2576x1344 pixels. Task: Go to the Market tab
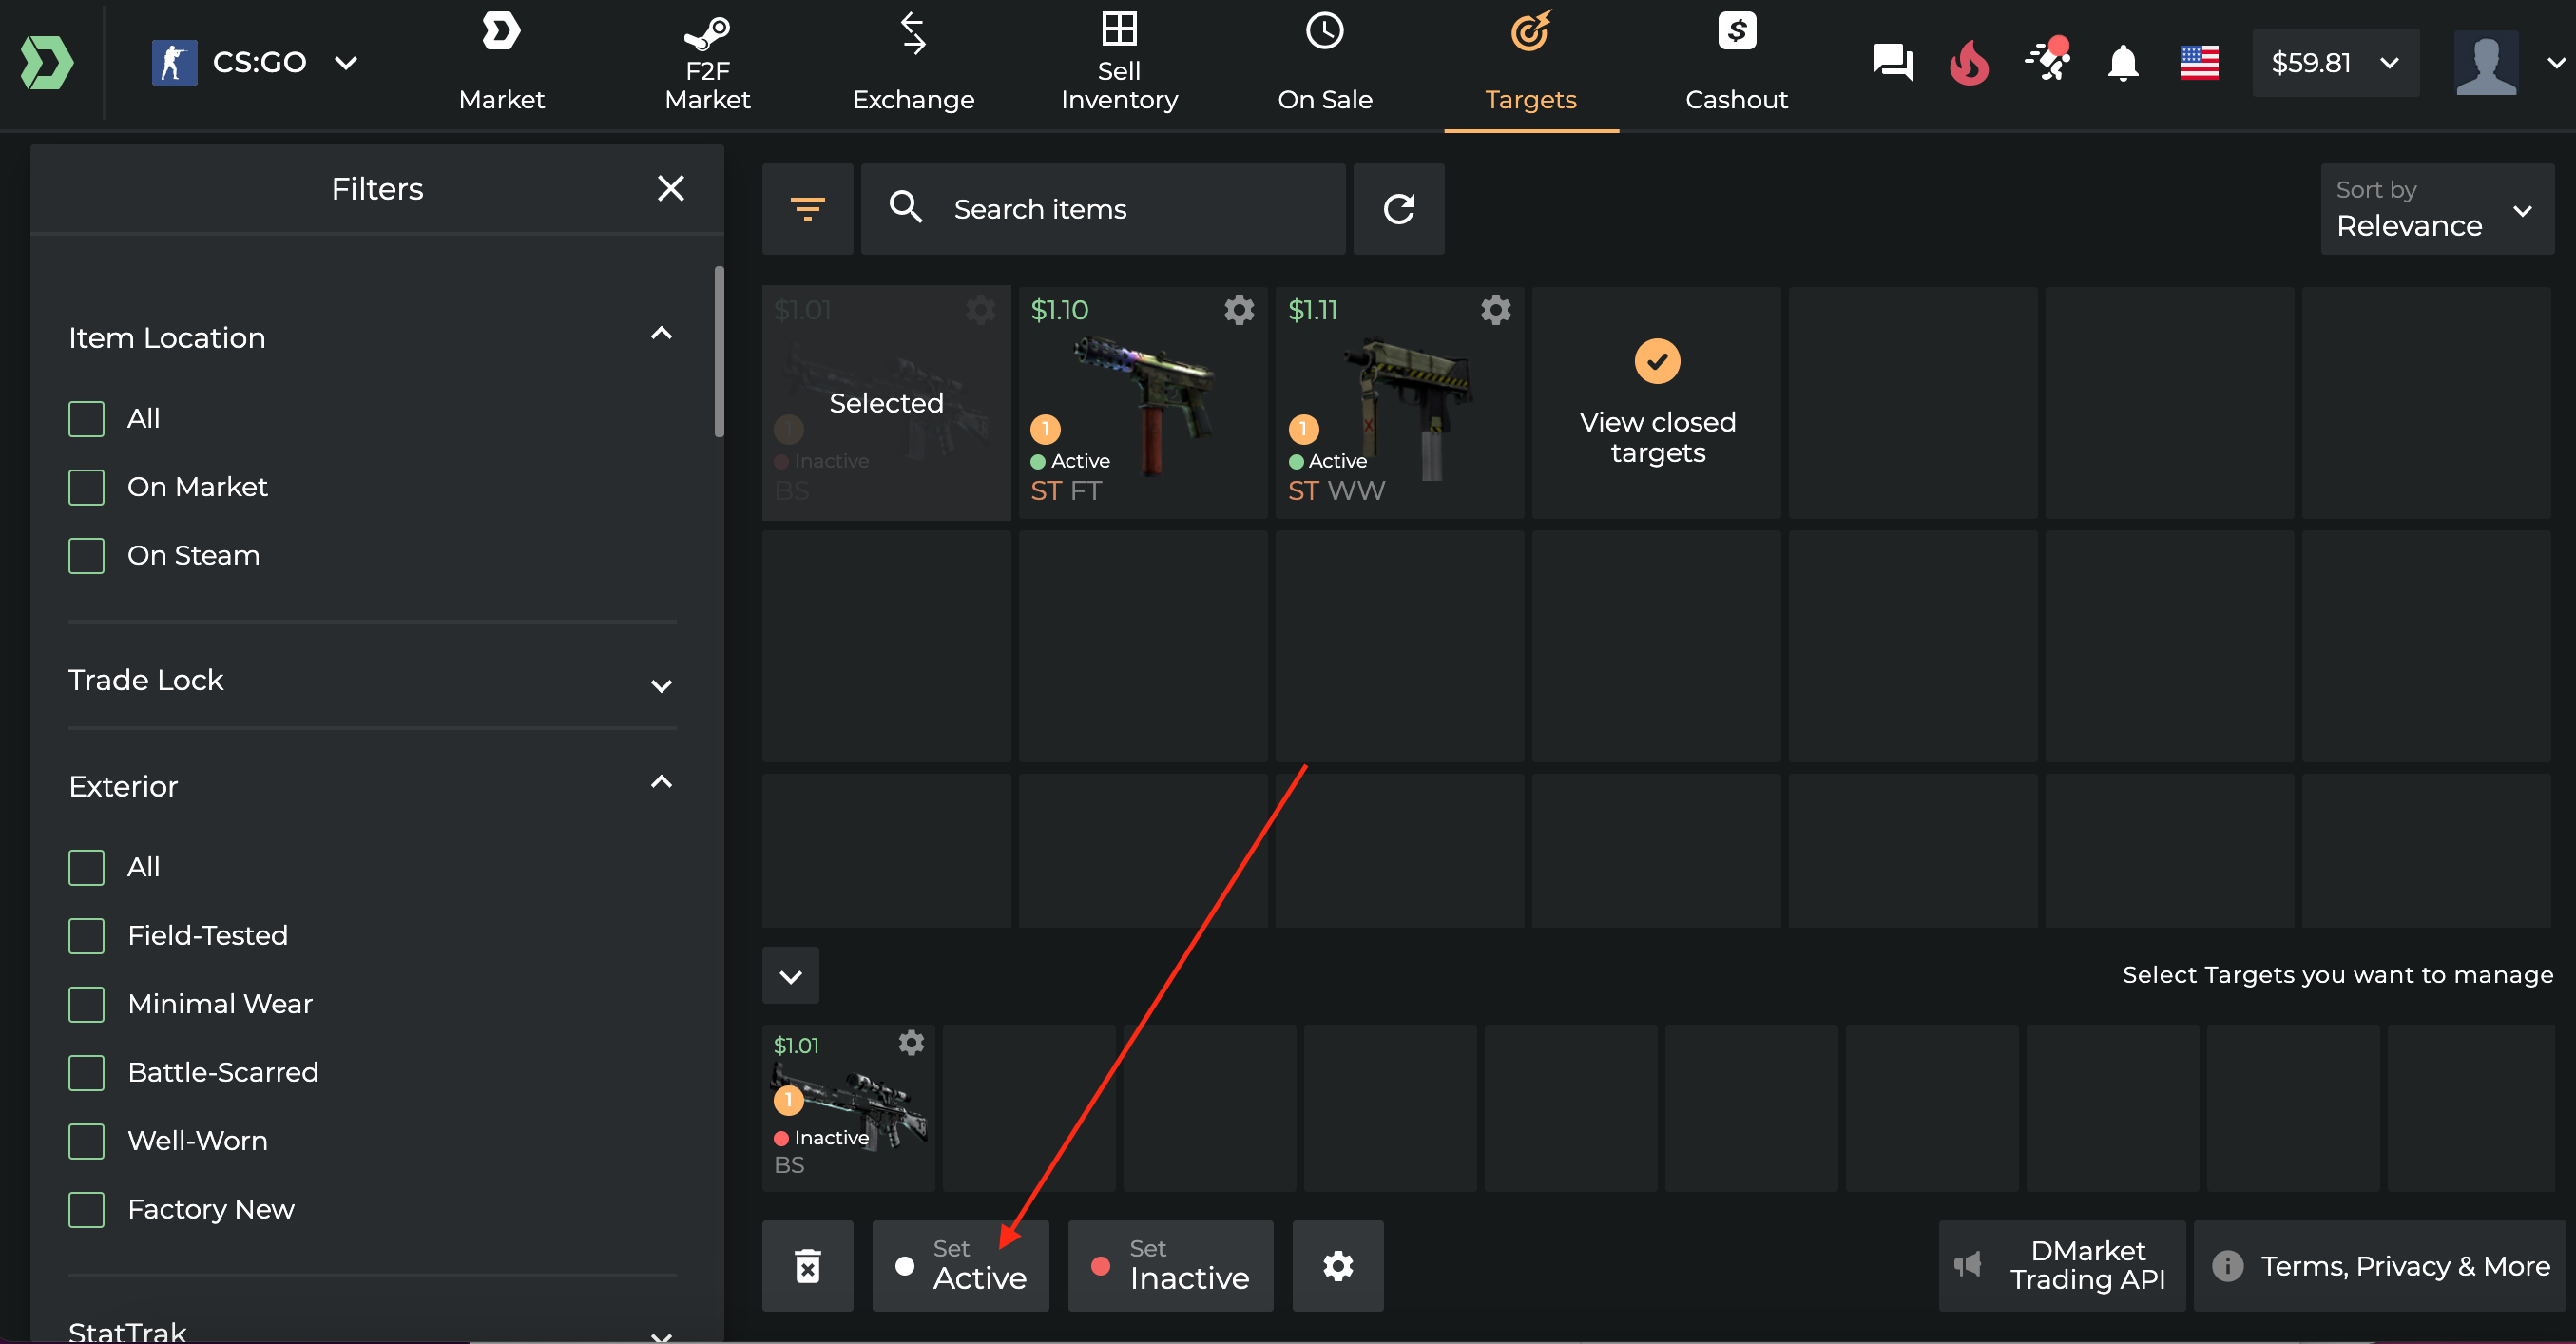coord(501,63)
